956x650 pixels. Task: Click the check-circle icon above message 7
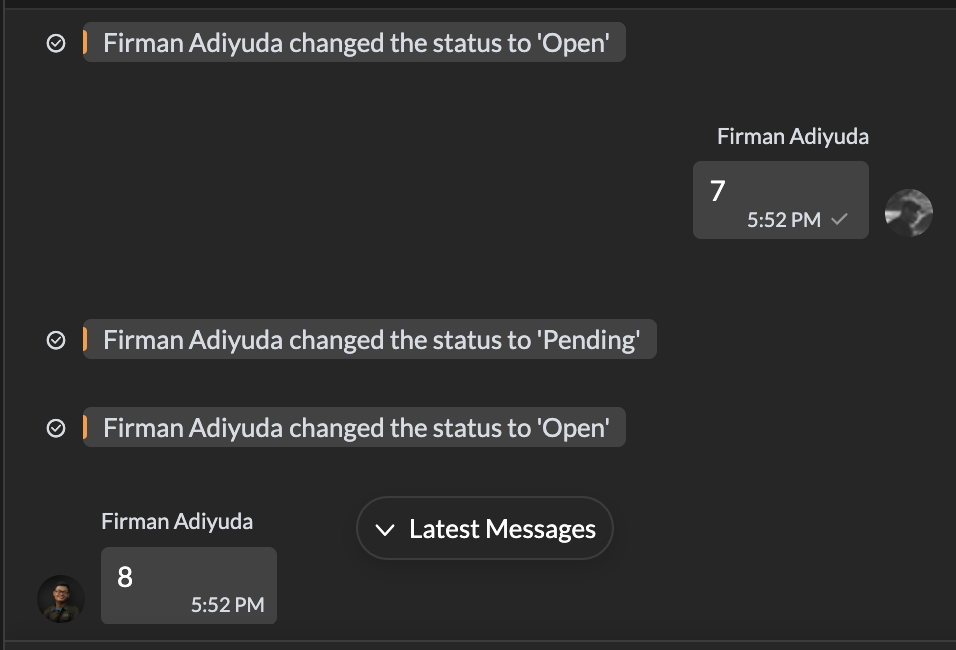click(x=57, y=43)
